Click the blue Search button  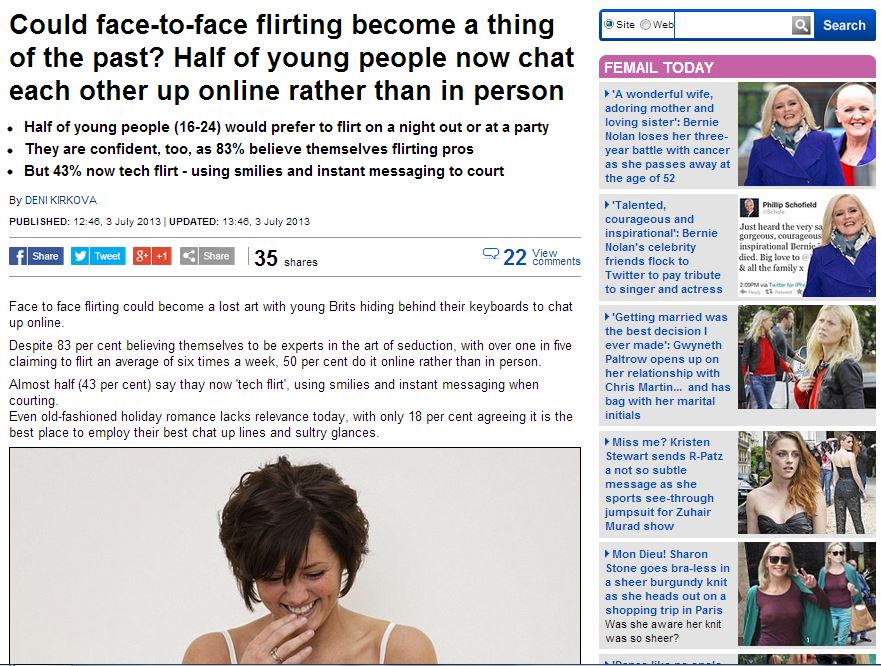tap(844, 25)
